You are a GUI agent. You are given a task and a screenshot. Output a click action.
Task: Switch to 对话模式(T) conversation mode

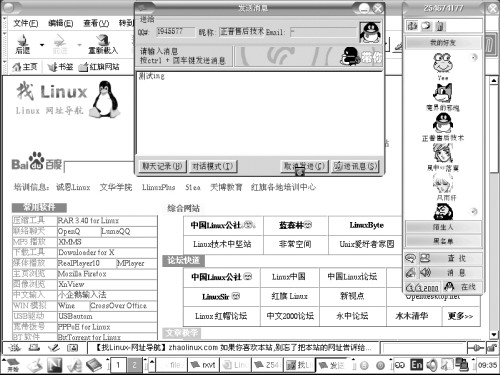tap(213, 166)
